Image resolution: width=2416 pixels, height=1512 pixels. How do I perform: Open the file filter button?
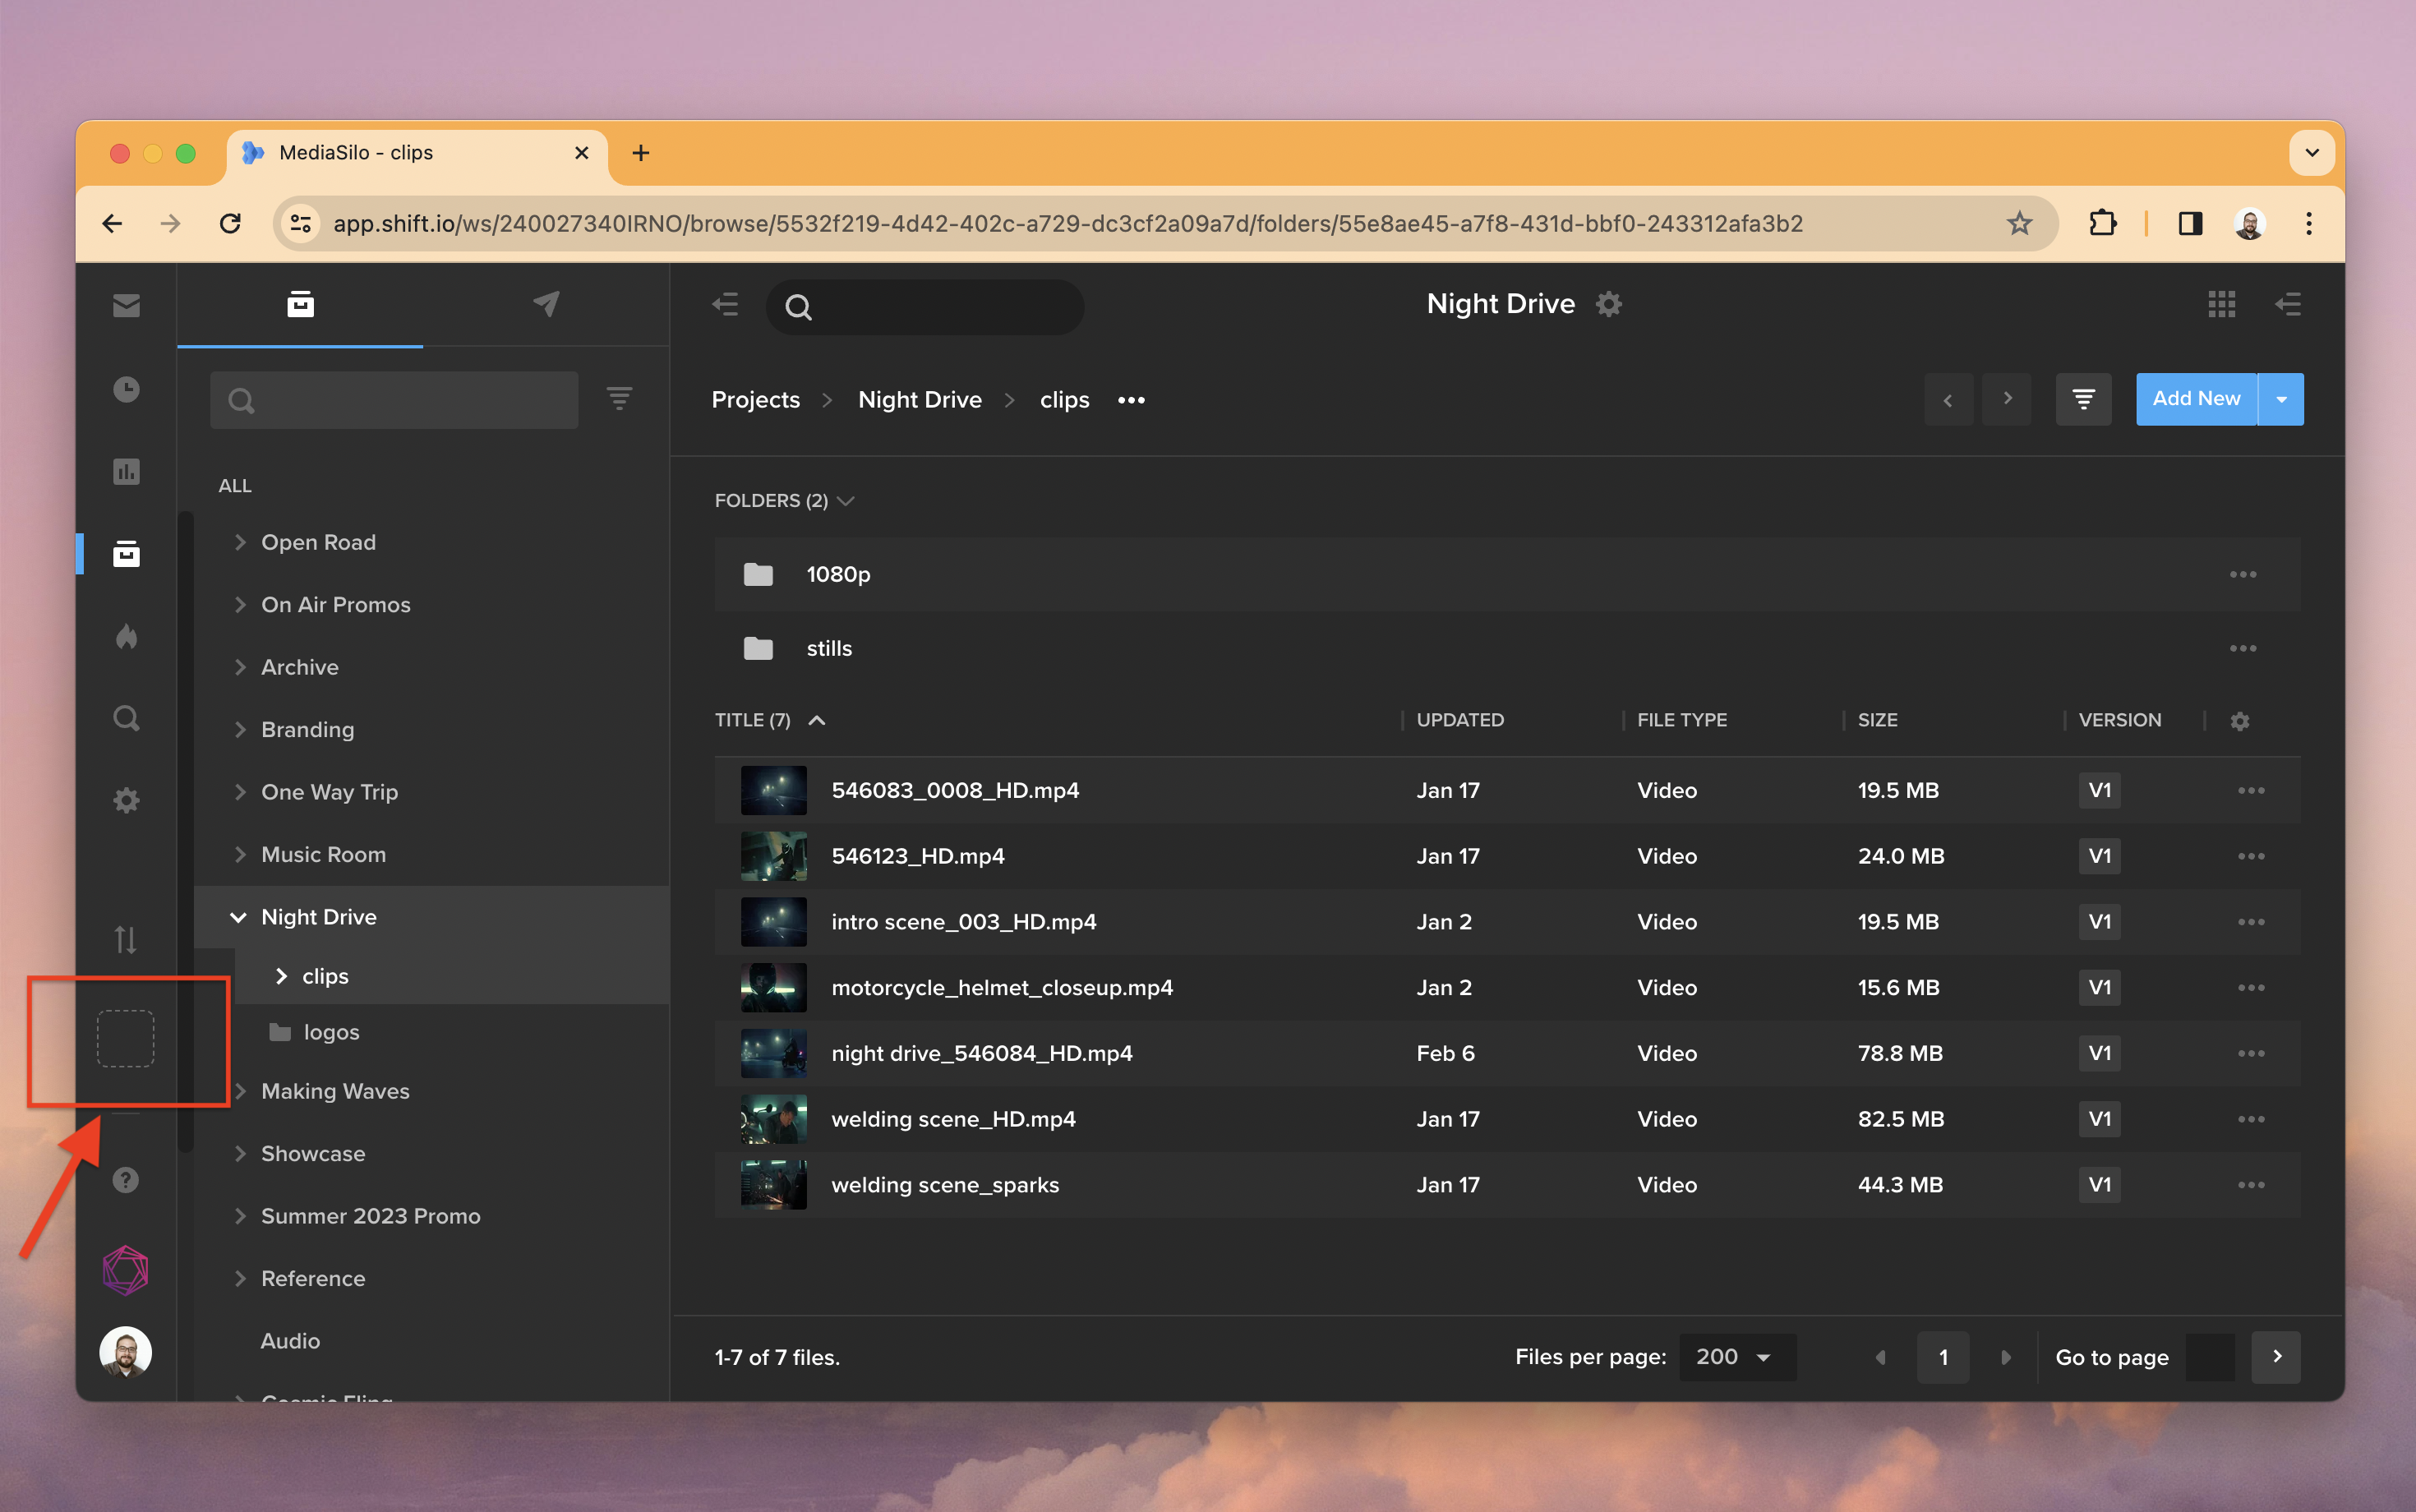pyautogui.click(x=2083, y=400)
